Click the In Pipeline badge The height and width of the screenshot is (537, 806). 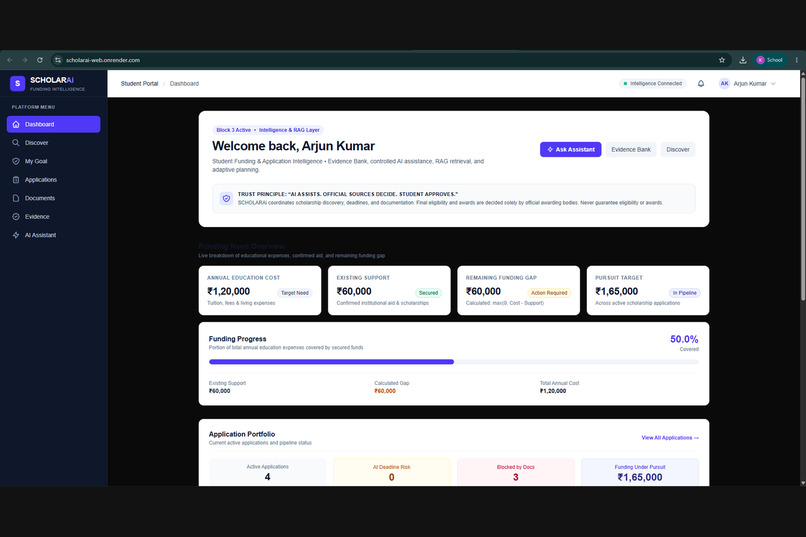pos(685,293)
